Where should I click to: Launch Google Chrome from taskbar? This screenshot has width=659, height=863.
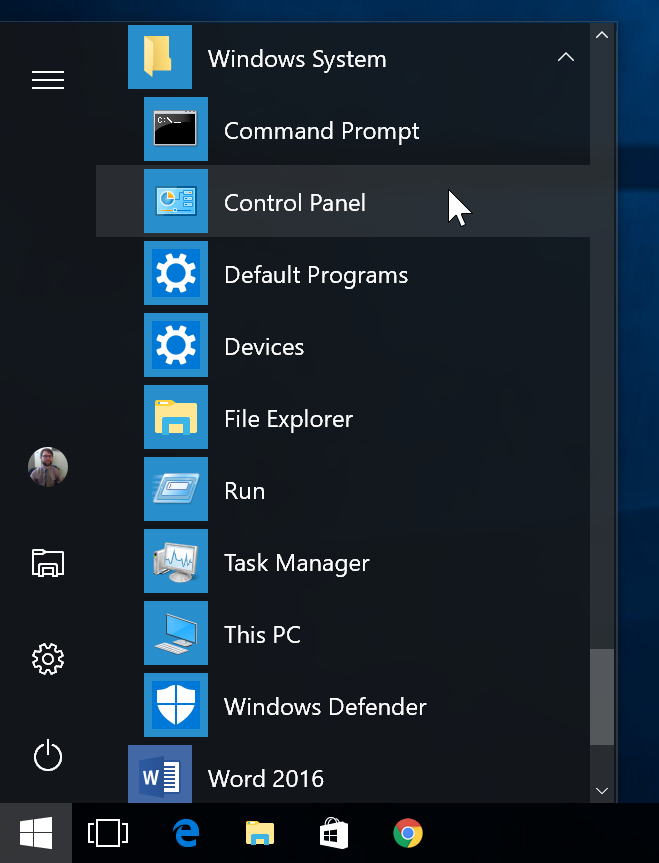(x=407, y=833)
